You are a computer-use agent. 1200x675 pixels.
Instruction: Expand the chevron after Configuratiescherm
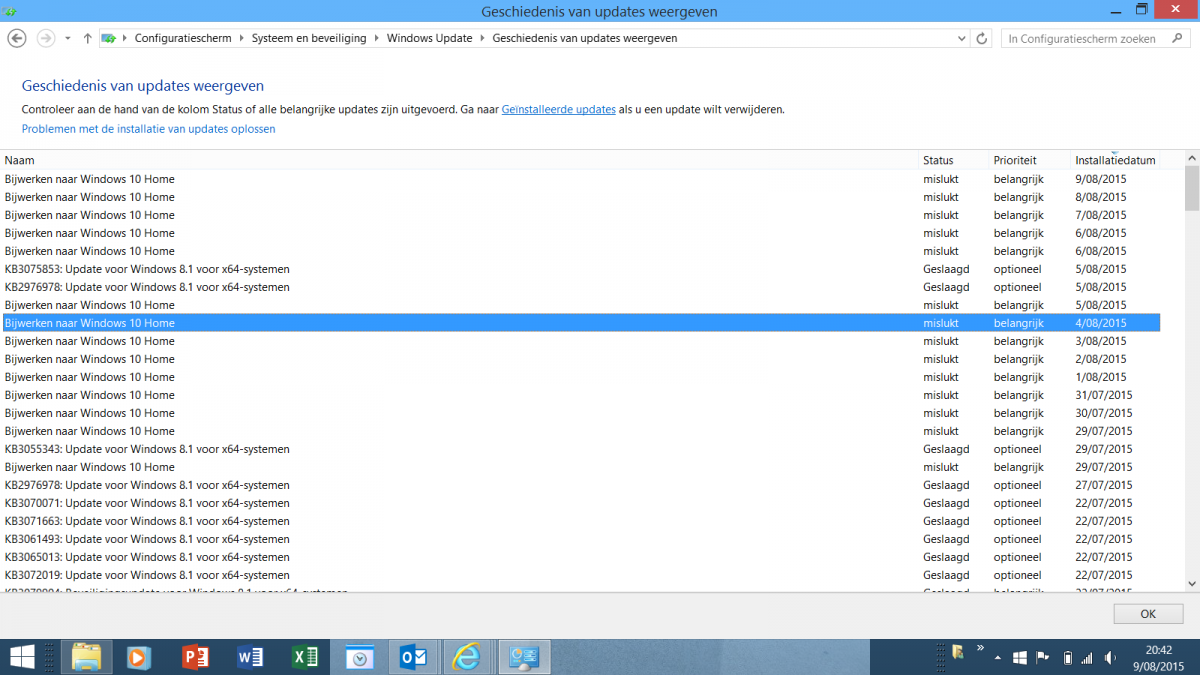[240, 38]
